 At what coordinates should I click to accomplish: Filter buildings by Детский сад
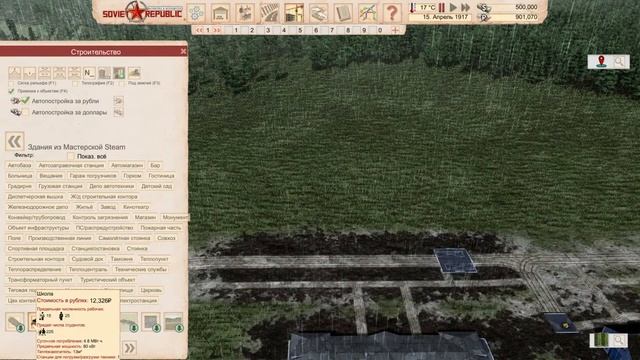(x=156, y=186)
